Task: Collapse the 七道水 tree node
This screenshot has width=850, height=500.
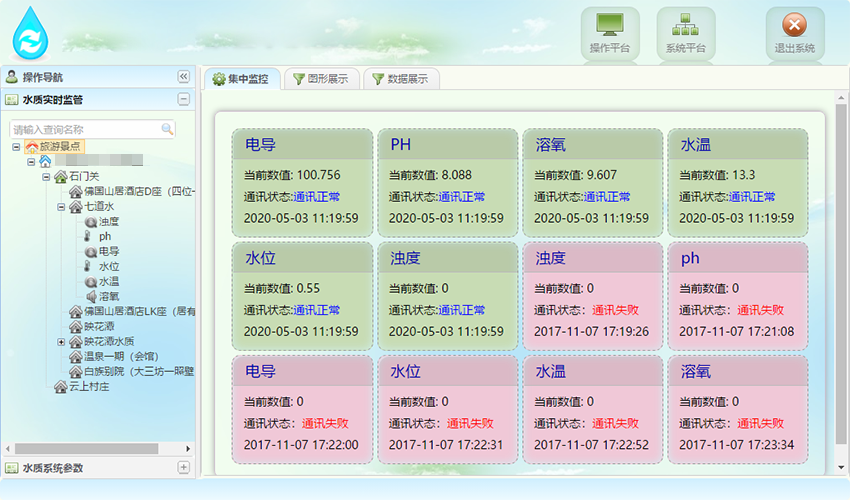Action: (61, 206)
